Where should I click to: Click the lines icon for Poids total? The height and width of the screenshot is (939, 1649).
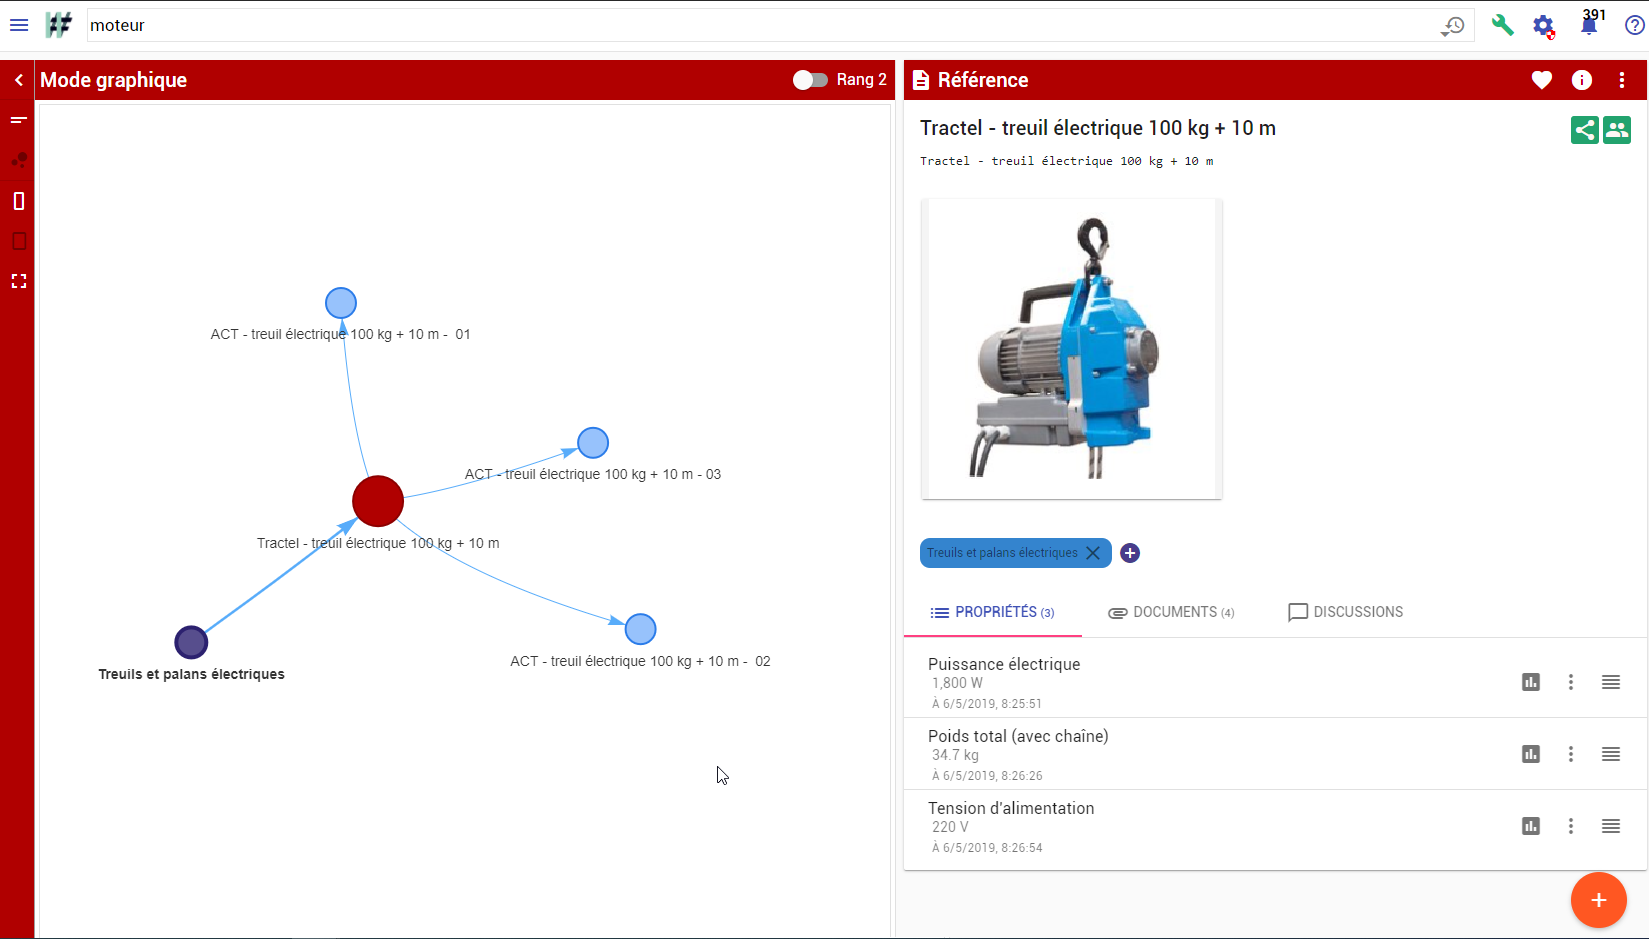tap(1611, 754)
